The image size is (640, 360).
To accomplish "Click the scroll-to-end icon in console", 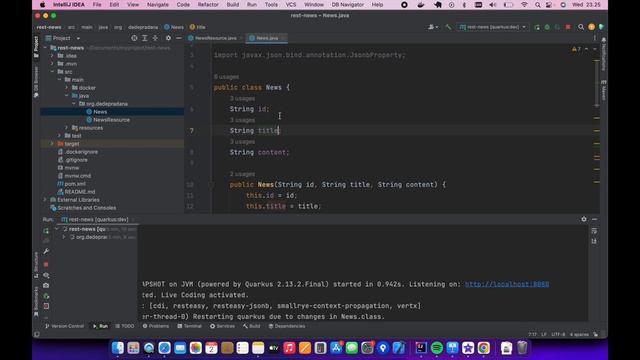I will [594, 241].
